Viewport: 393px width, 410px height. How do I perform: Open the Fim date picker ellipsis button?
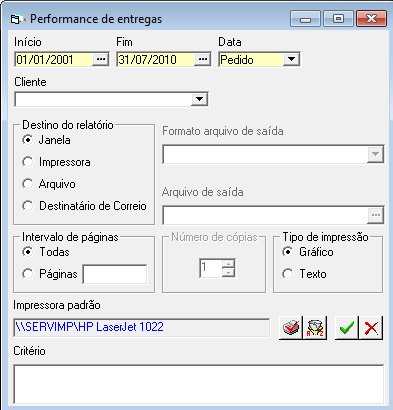(x=202, y=60)
